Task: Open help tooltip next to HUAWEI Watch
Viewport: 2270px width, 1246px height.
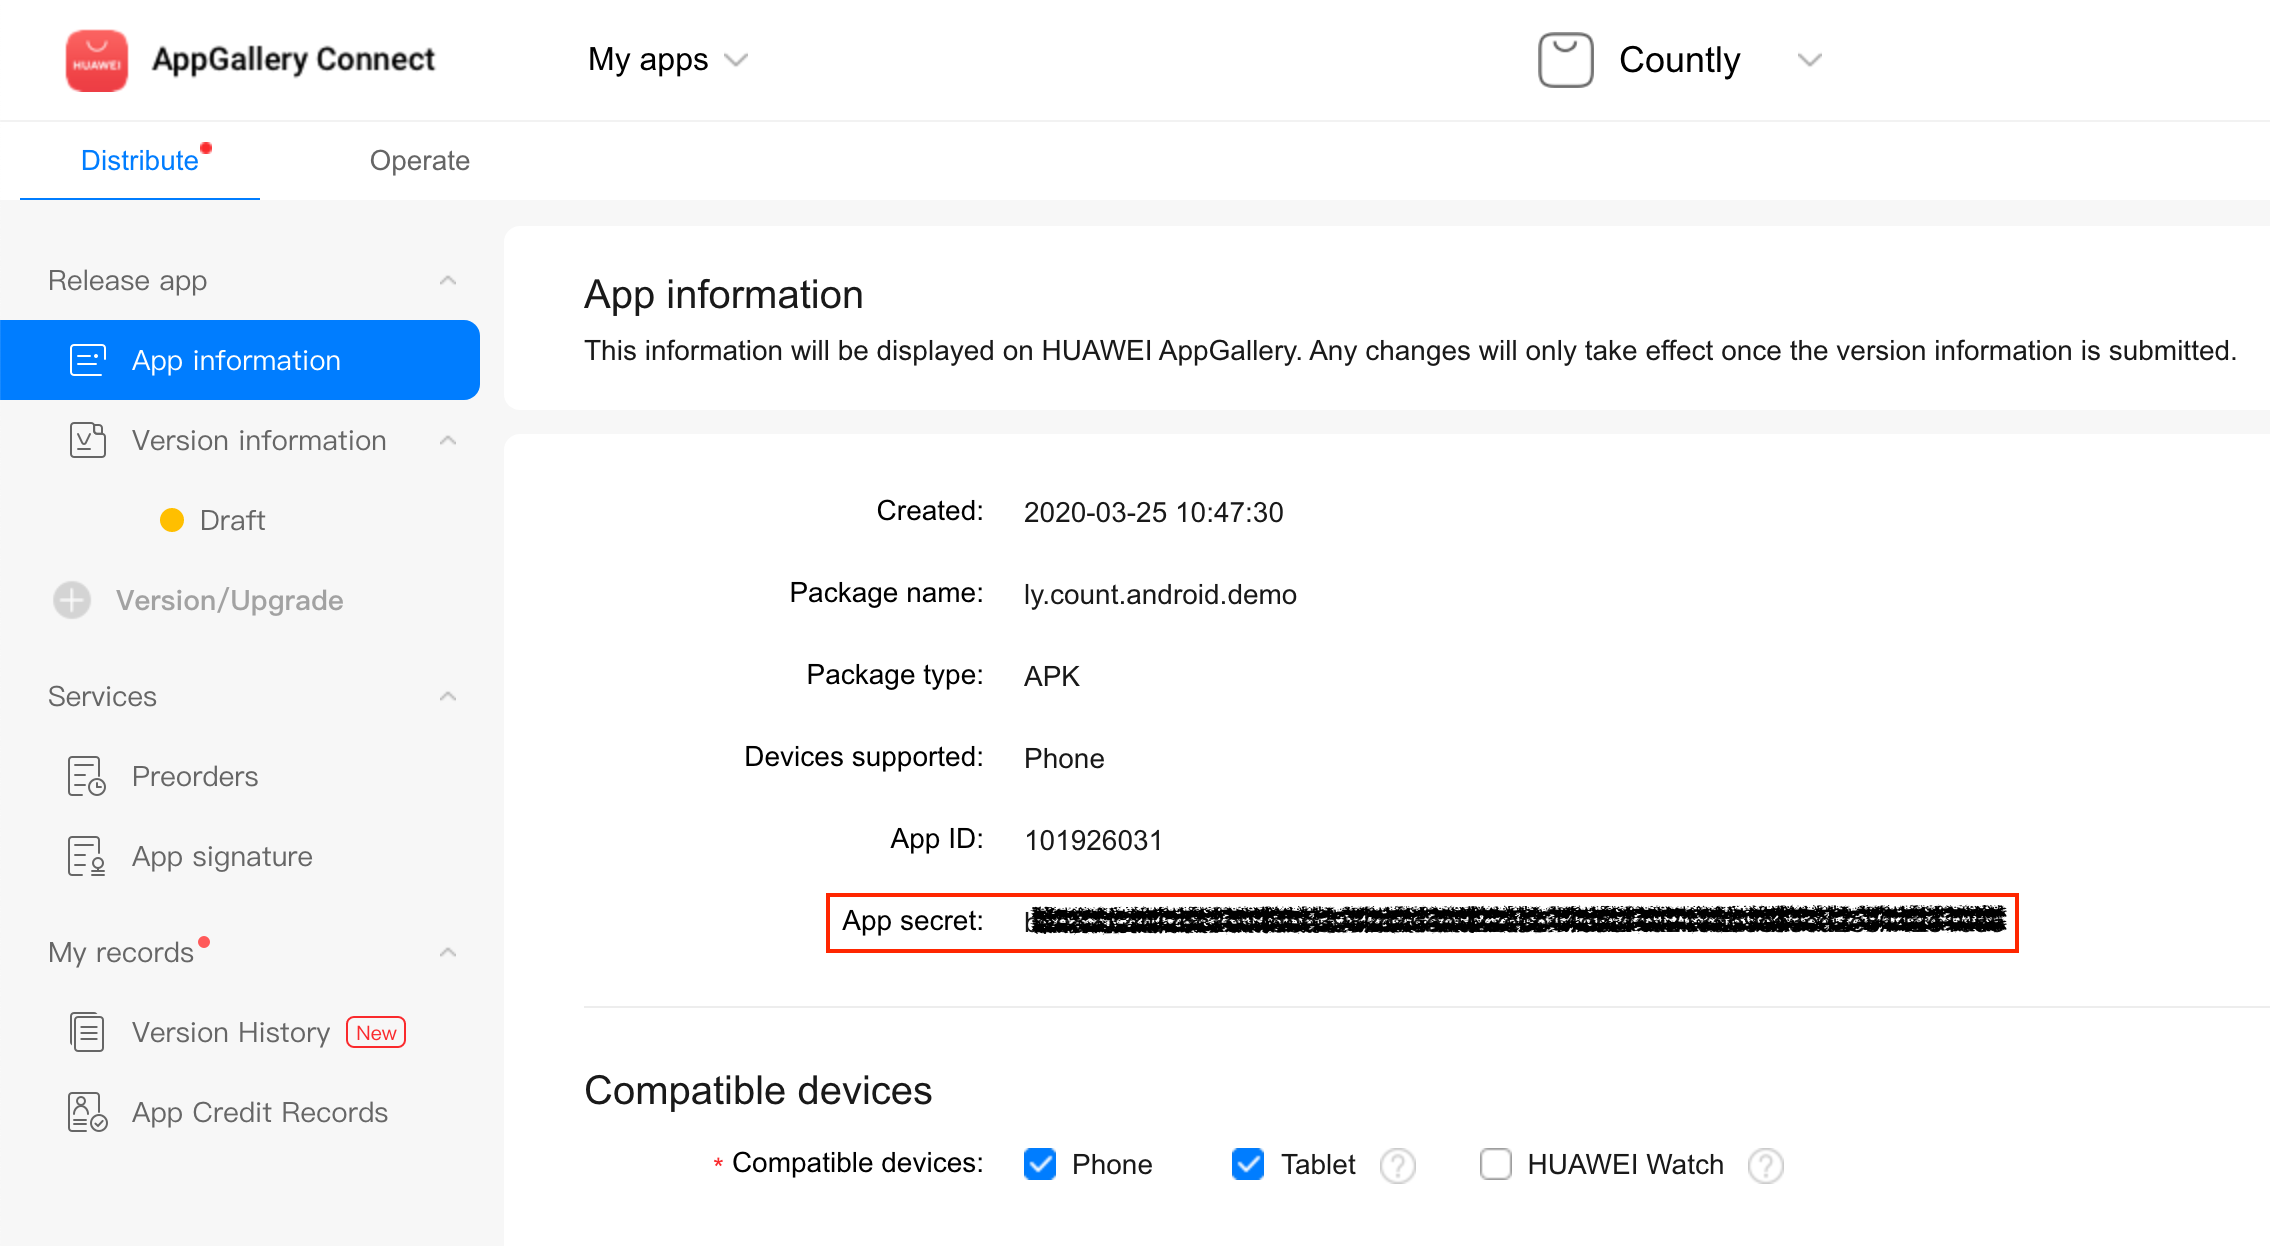Action: point(1765,1165)
